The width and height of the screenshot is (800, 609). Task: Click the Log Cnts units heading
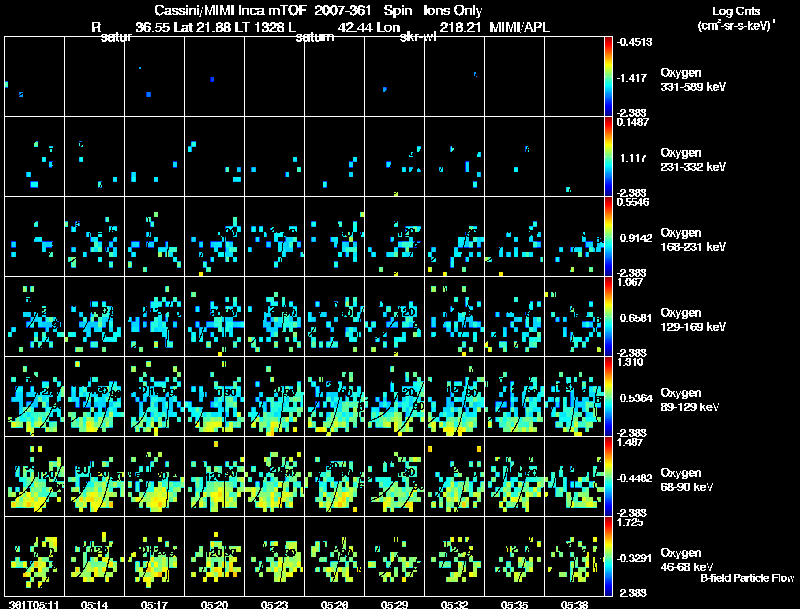736,18
